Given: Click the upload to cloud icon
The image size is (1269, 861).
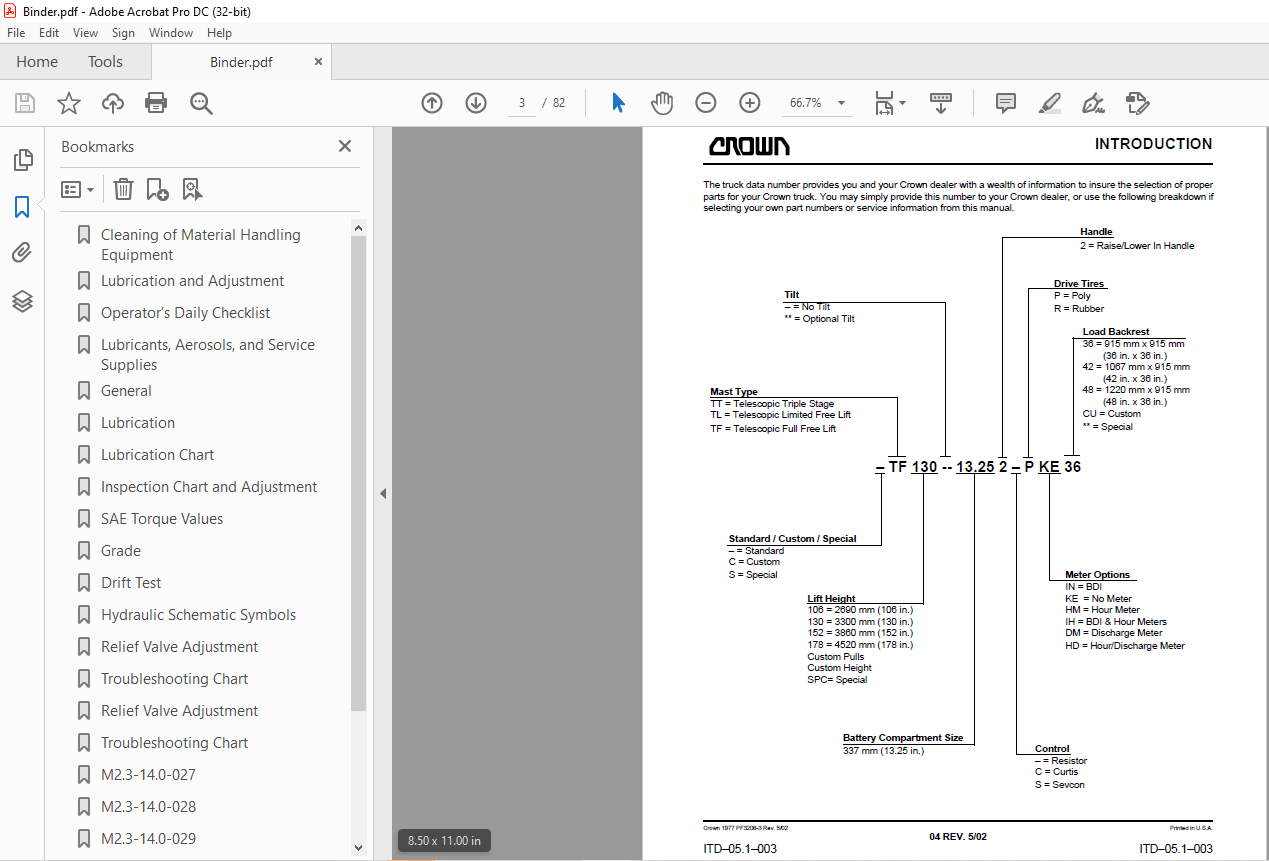Looking at the screenshot, I should (x=113, y=103).
